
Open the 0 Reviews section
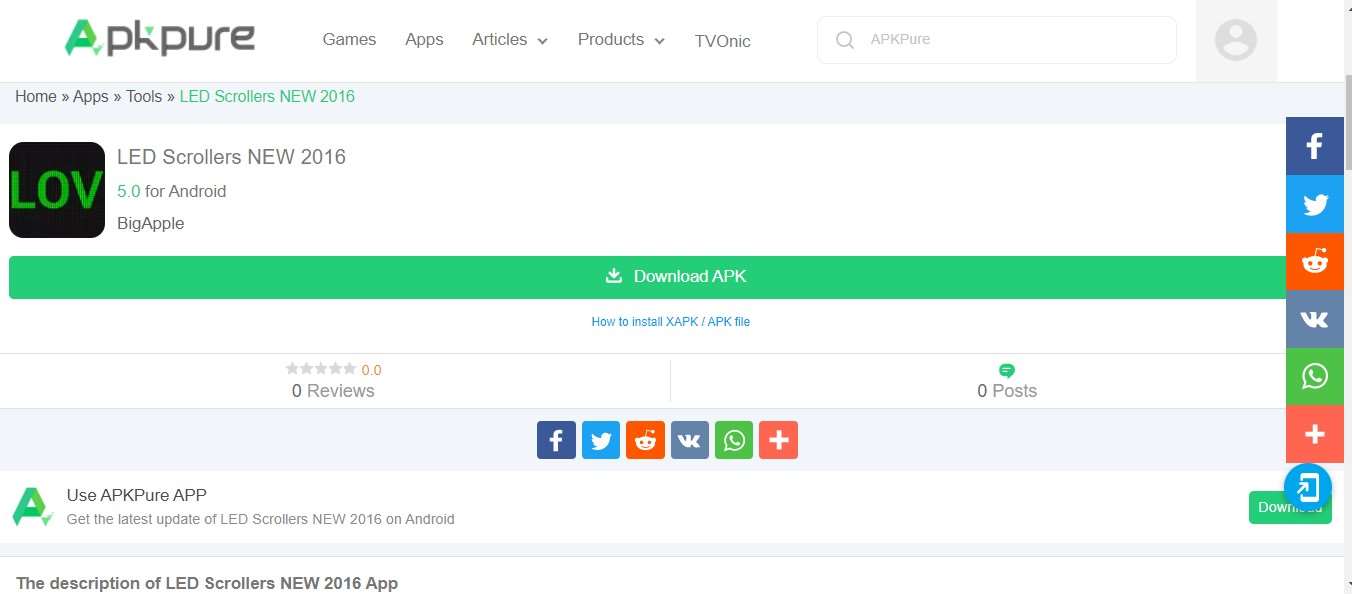[x=333, y=391]
